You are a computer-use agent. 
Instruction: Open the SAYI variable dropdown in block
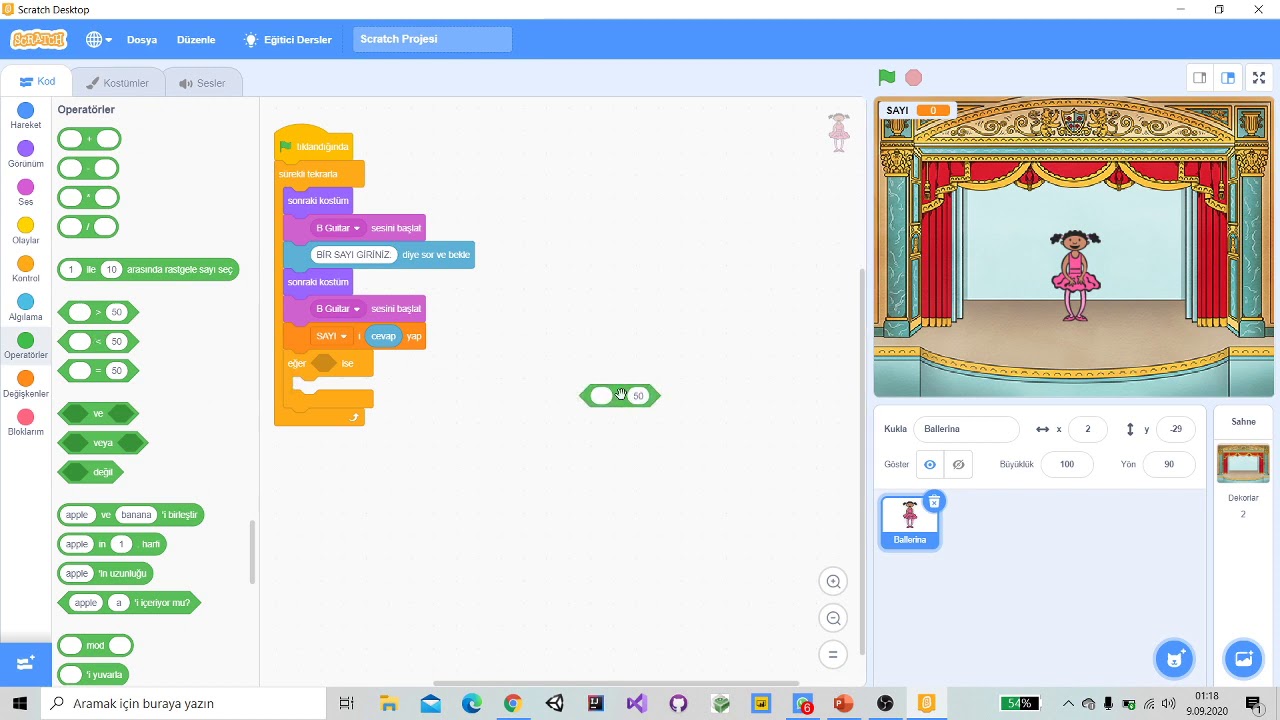331,336
